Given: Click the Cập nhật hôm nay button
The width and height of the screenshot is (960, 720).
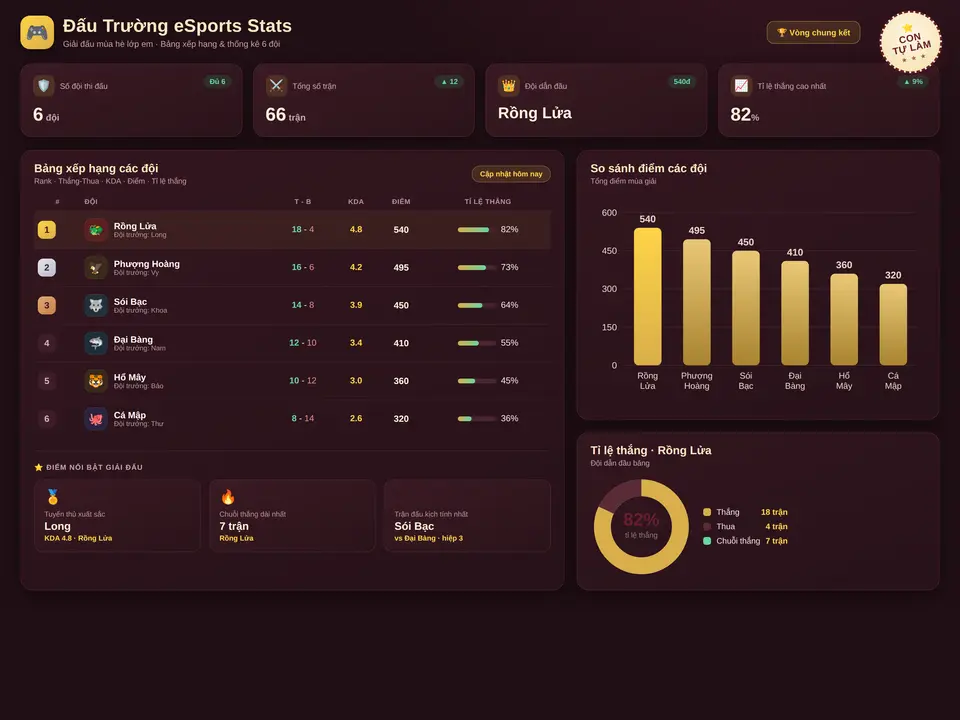Looking at the screenshot, I should 511,174.
